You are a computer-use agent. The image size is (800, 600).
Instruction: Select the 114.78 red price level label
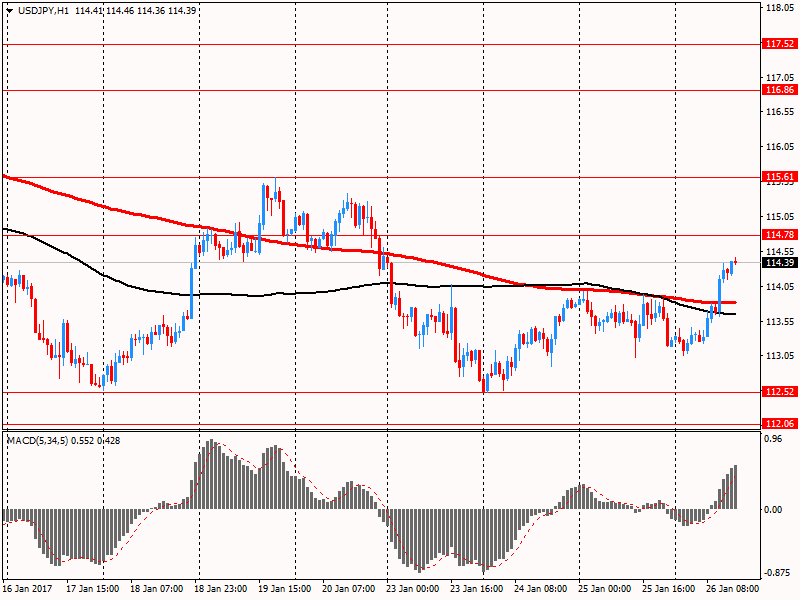780,235
